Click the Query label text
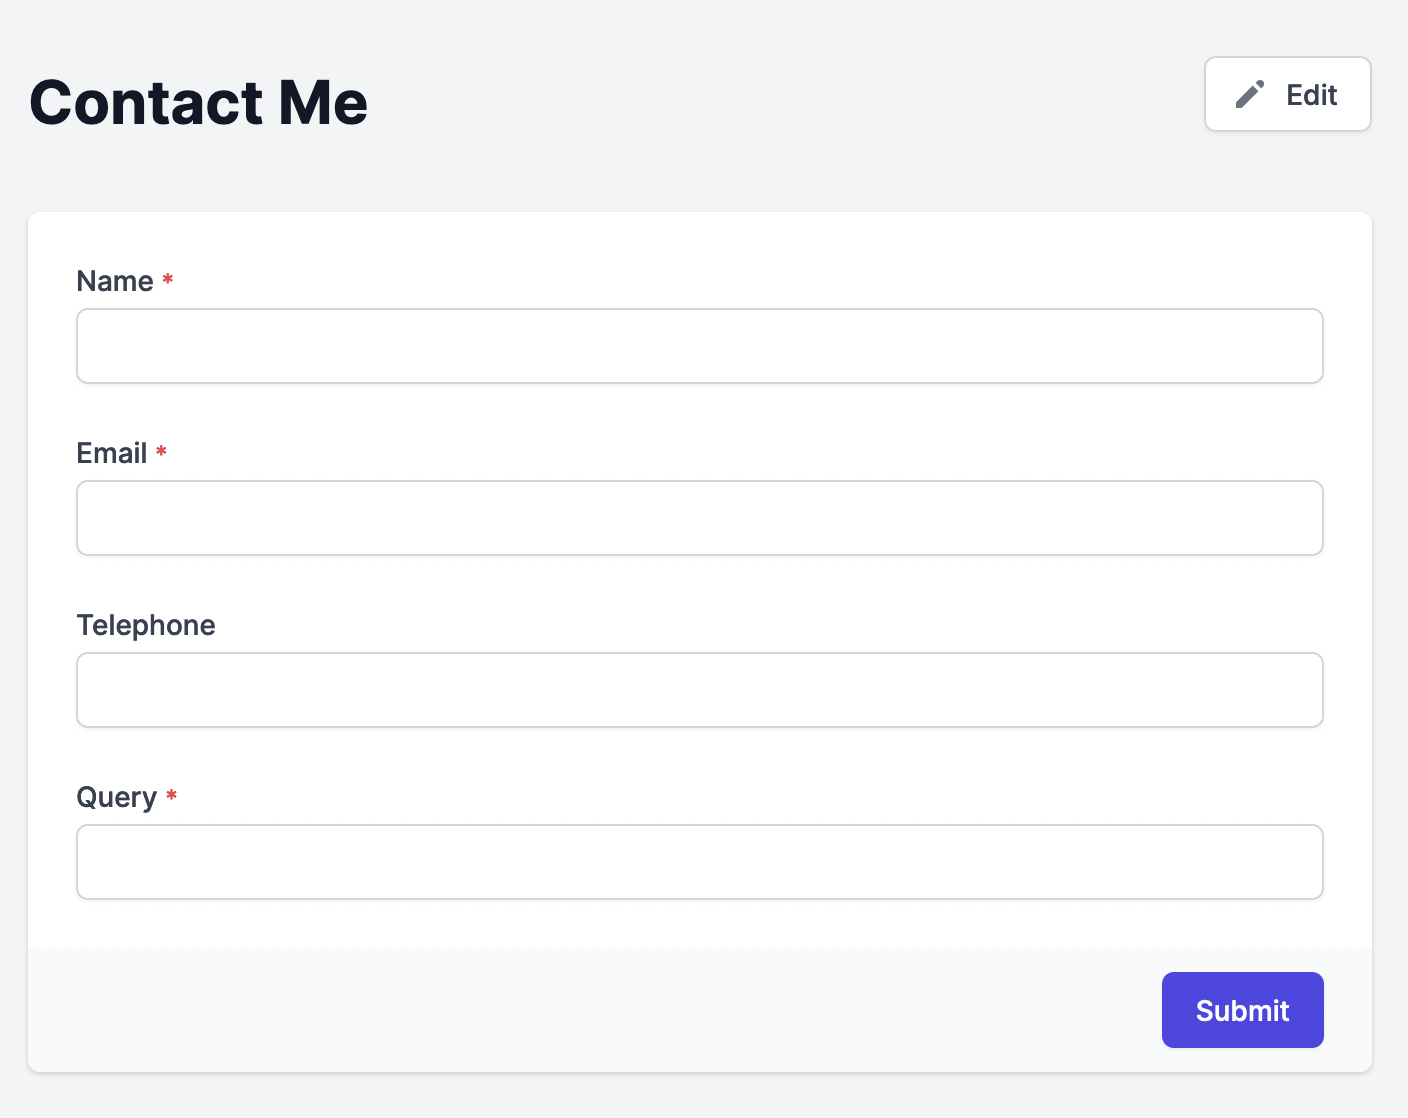Image resolution: width=1408 pixels, height=1118 pixels. tap(117, 798)
